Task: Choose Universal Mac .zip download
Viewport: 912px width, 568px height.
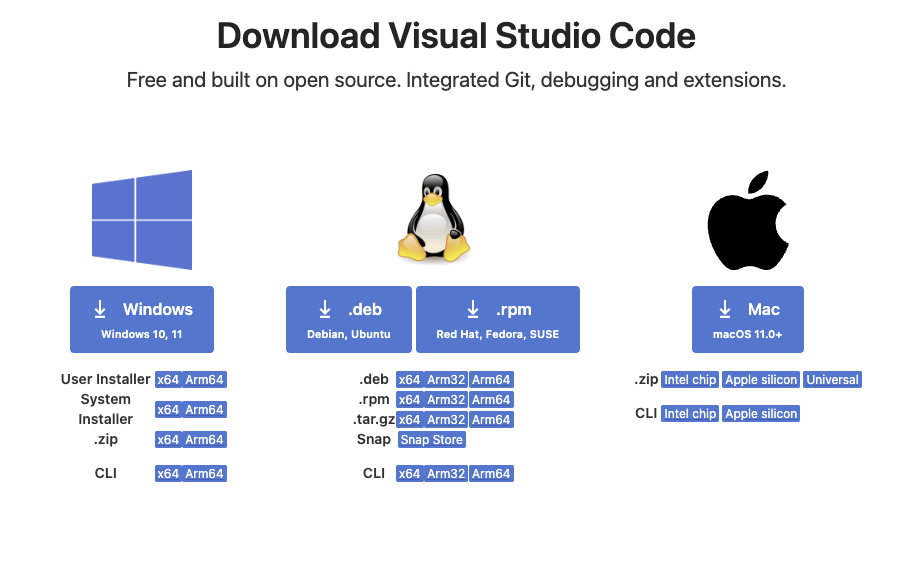Action: 832,380
